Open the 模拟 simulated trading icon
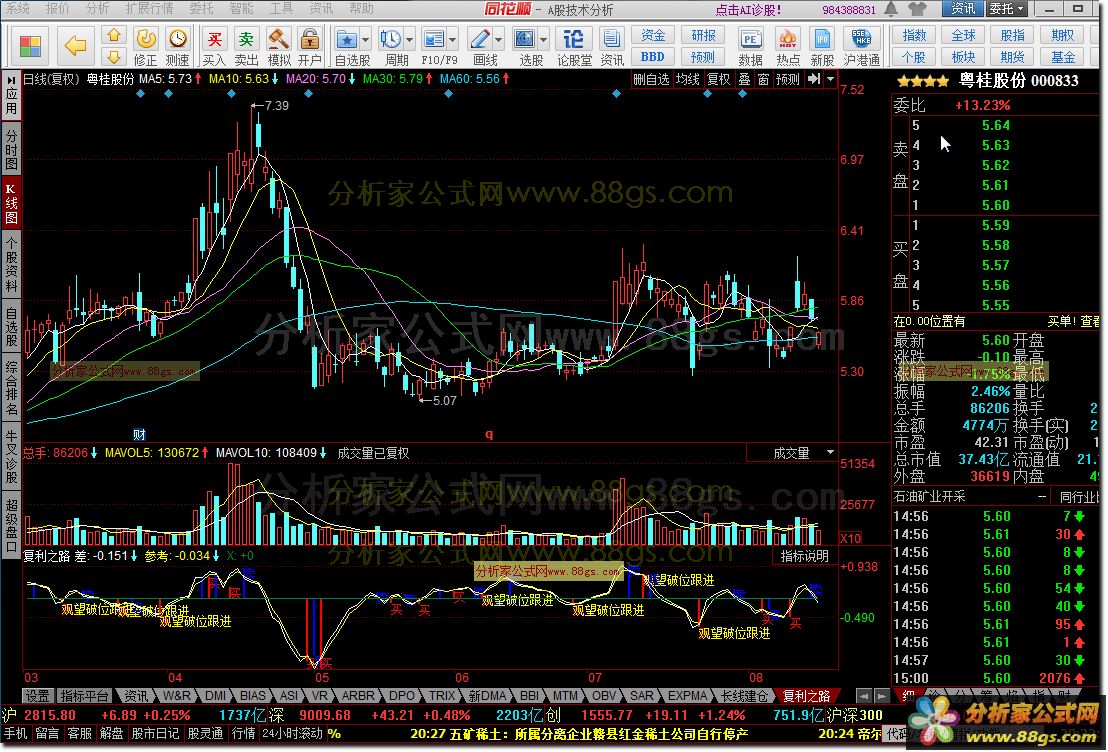The height and width of the screenshot is (752, 1108). tap(278, 47)
